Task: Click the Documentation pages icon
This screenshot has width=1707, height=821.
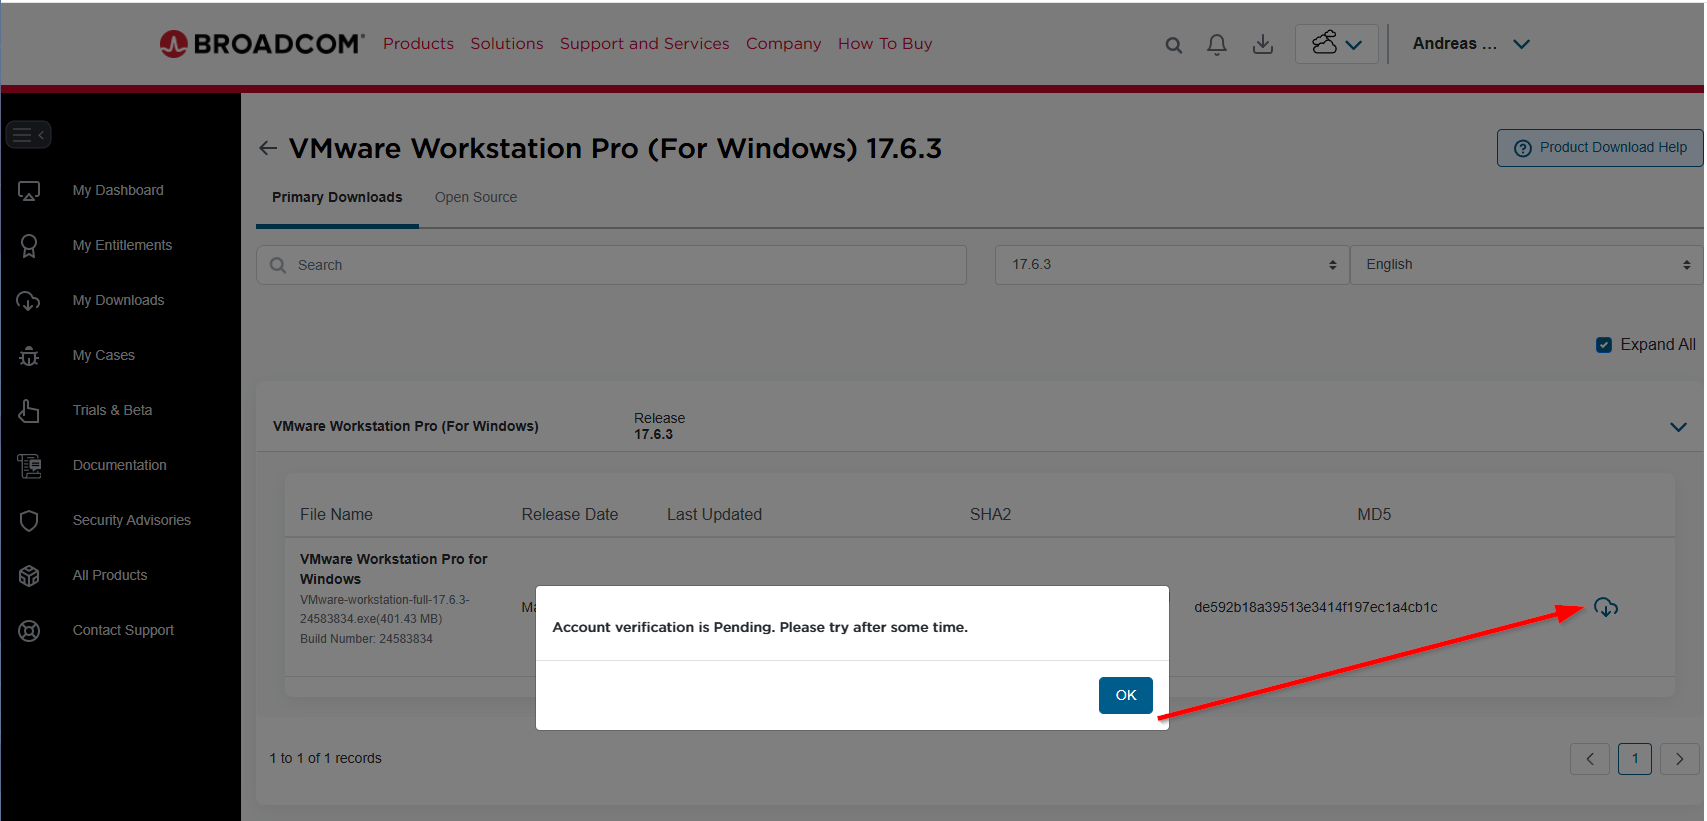Action: coord(29,466)
